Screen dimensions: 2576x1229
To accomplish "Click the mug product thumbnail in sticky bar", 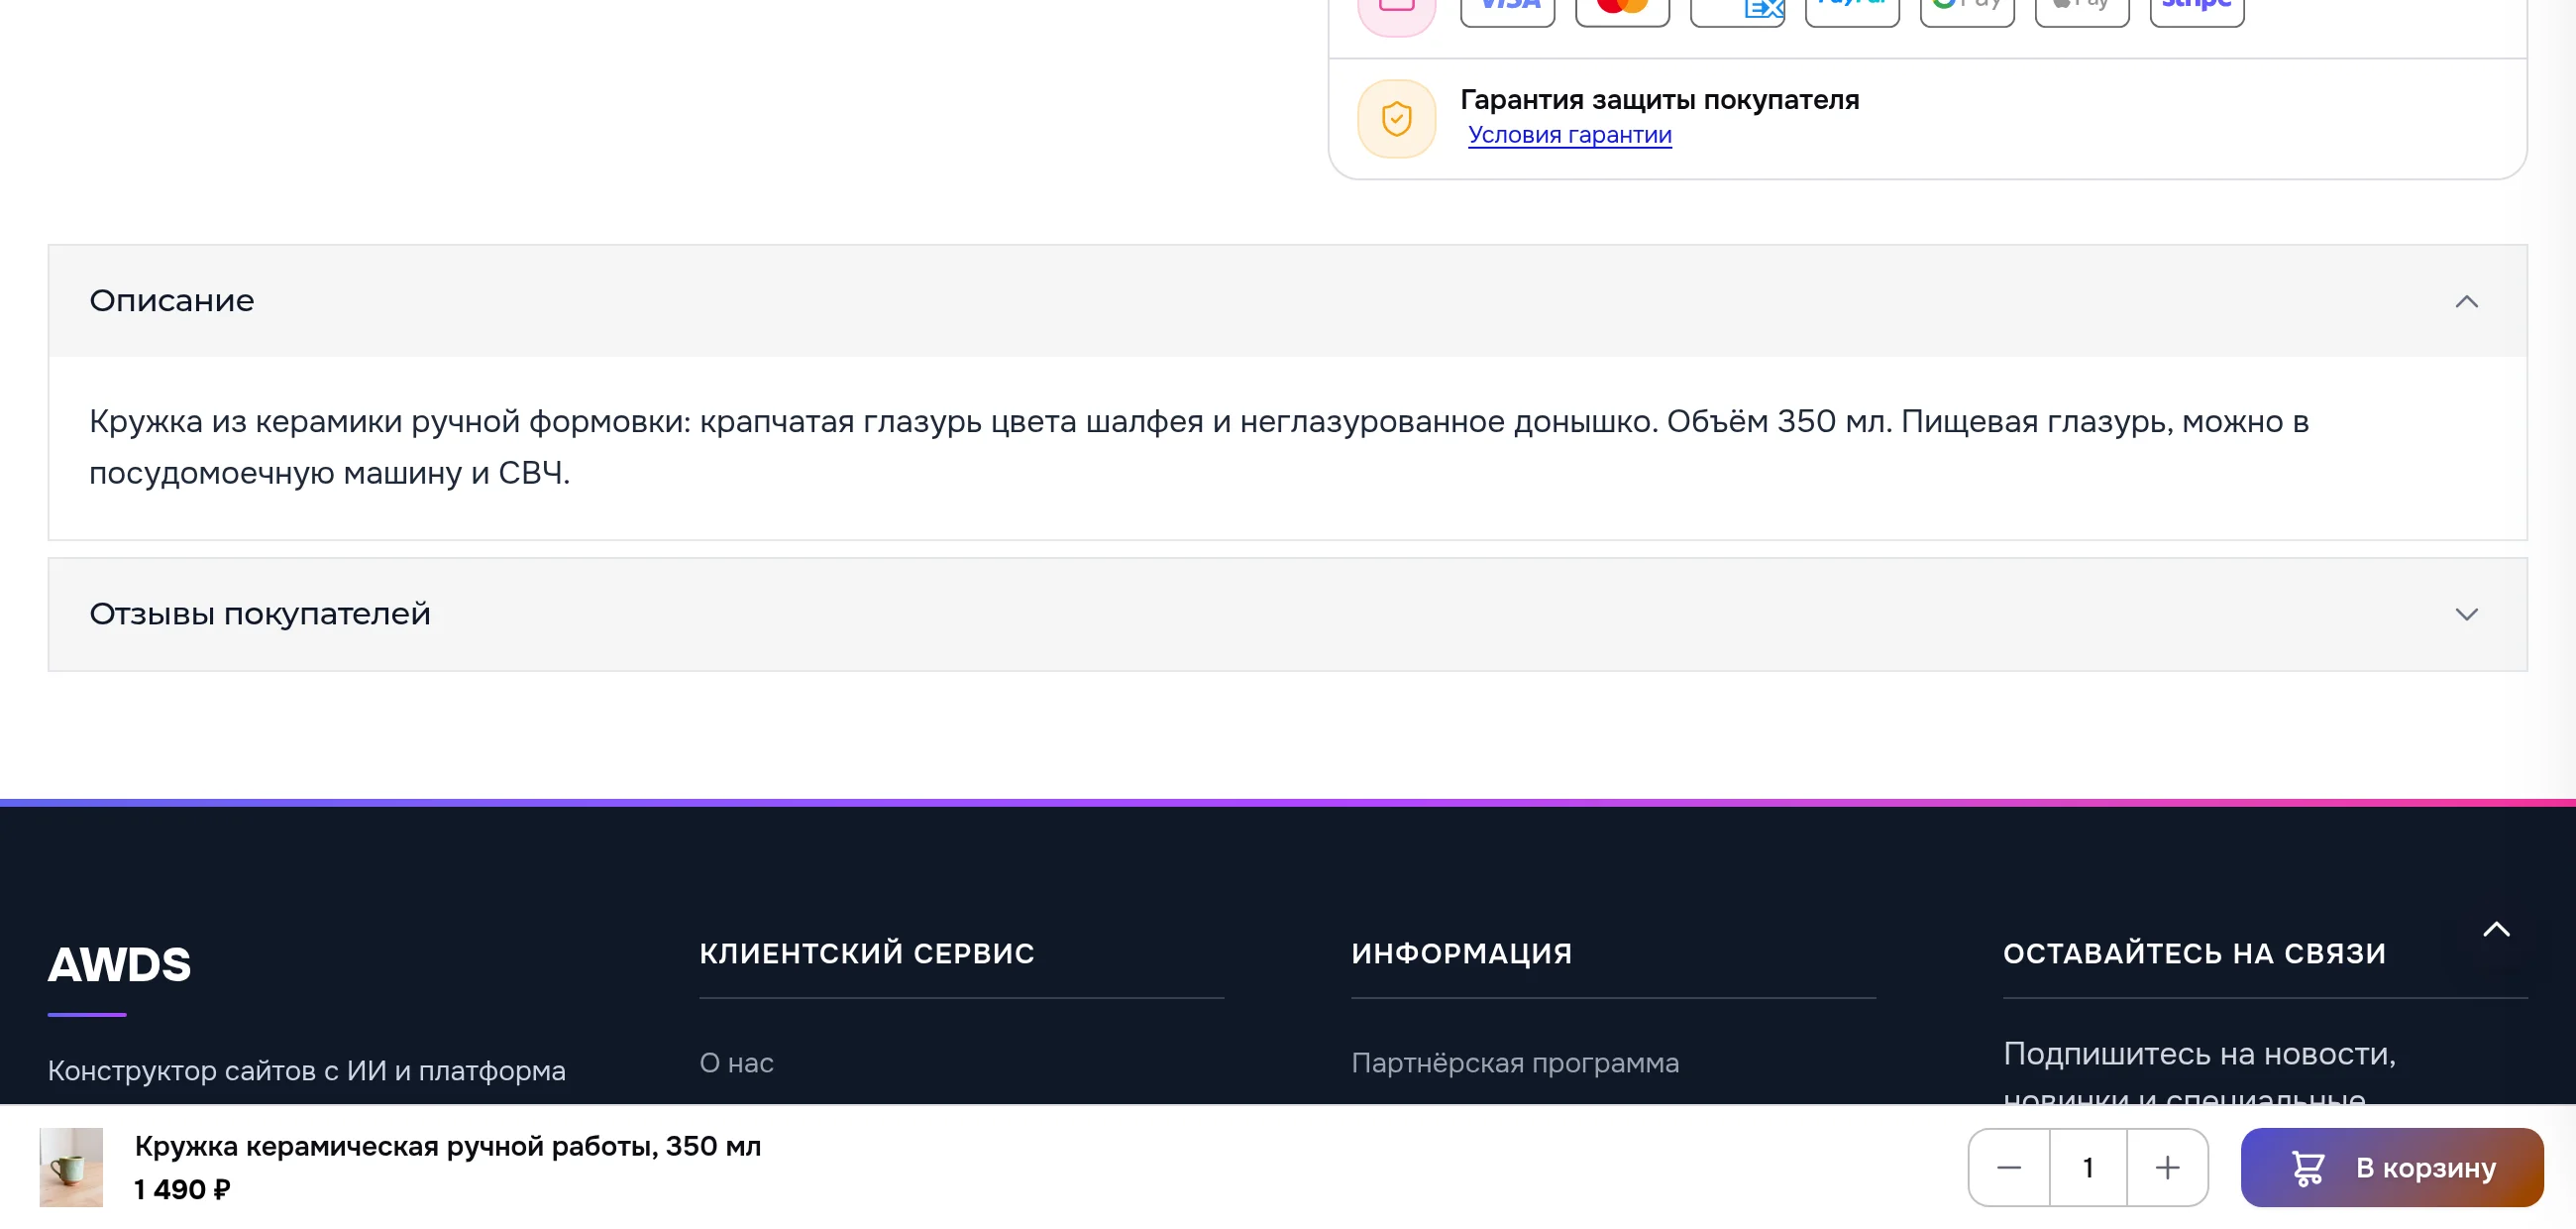I will point(71,1167).
